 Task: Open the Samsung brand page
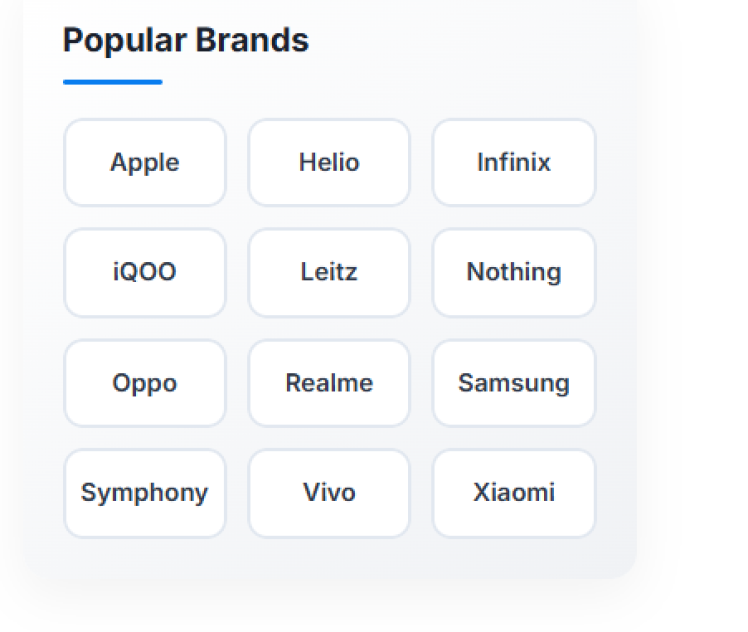pos(514,383)
